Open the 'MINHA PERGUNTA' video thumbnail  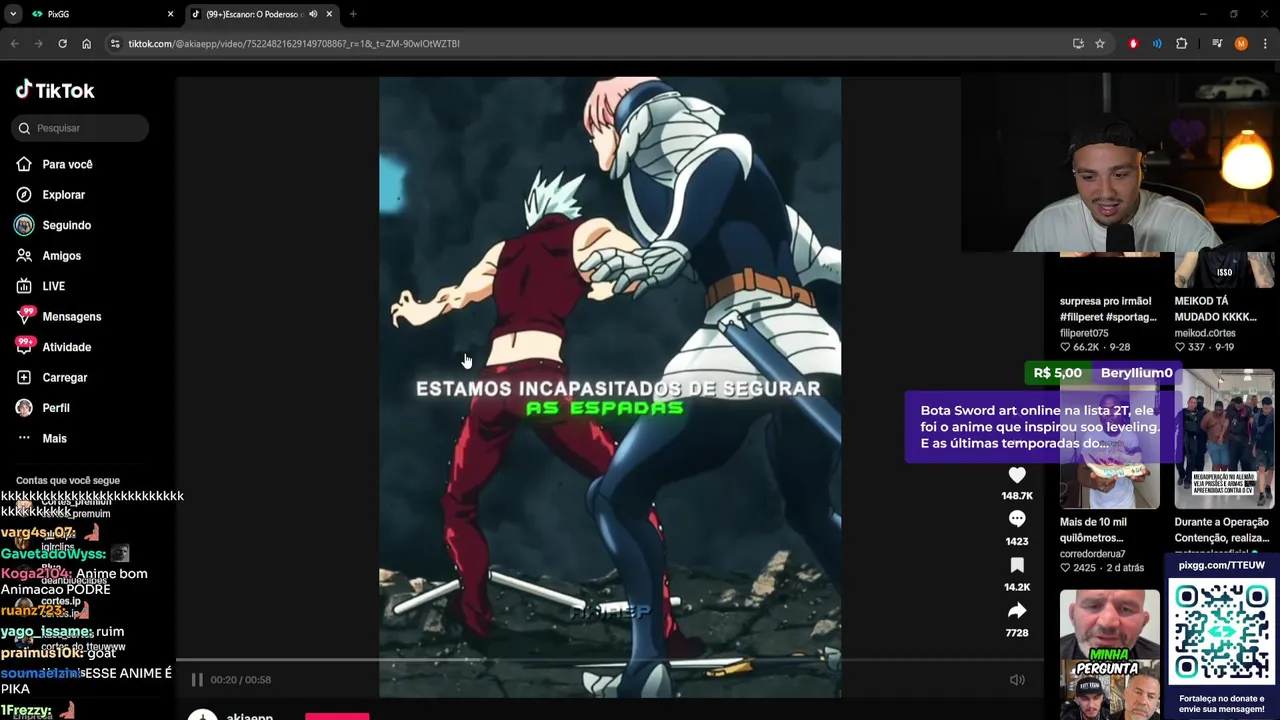(1110, 655)
